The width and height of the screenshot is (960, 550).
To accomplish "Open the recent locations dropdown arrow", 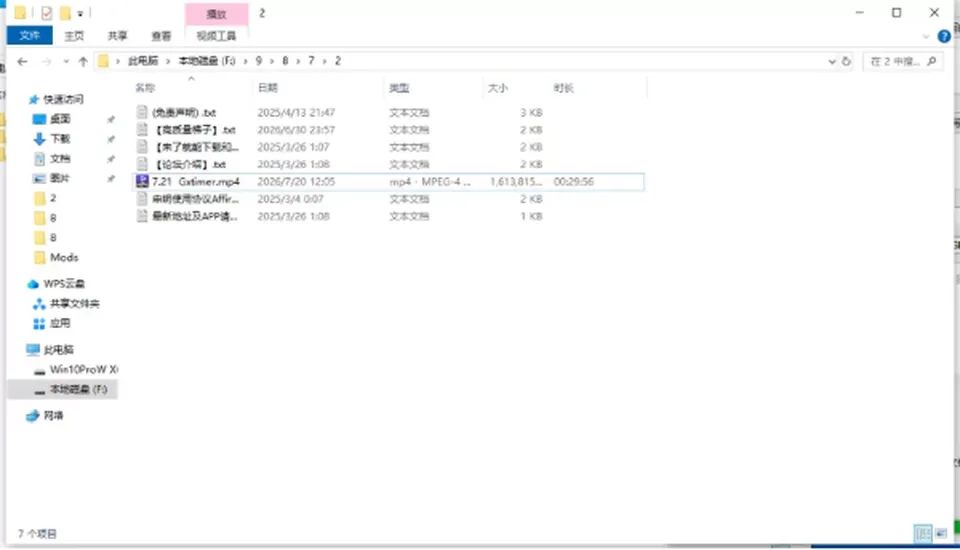I will [x=66, y=61].
